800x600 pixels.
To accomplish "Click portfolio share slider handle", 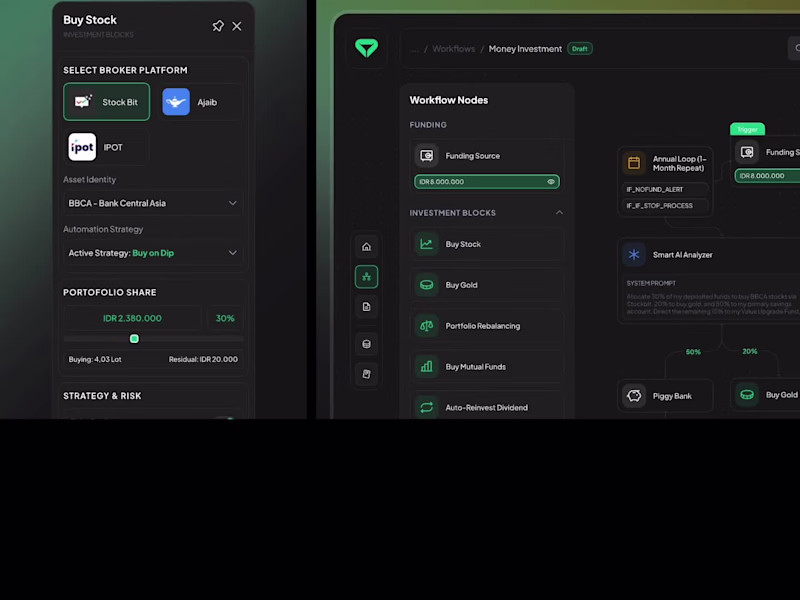I will [134, 339].
